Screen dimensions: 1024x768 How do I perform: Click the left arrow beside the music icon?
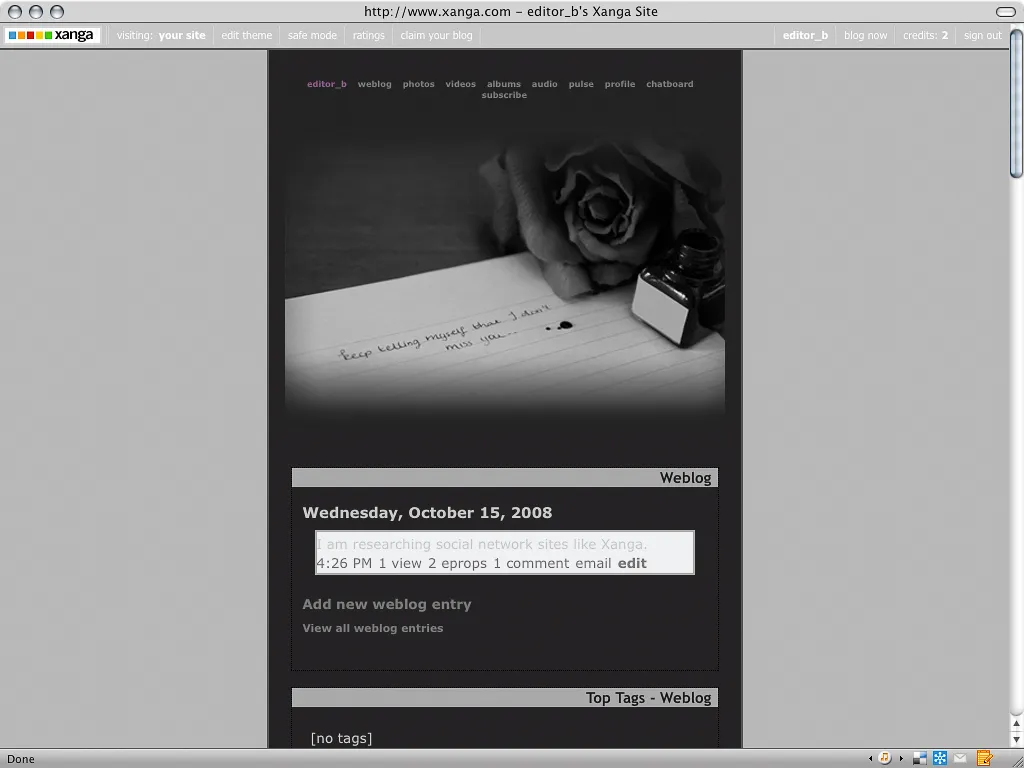(872, 759)
